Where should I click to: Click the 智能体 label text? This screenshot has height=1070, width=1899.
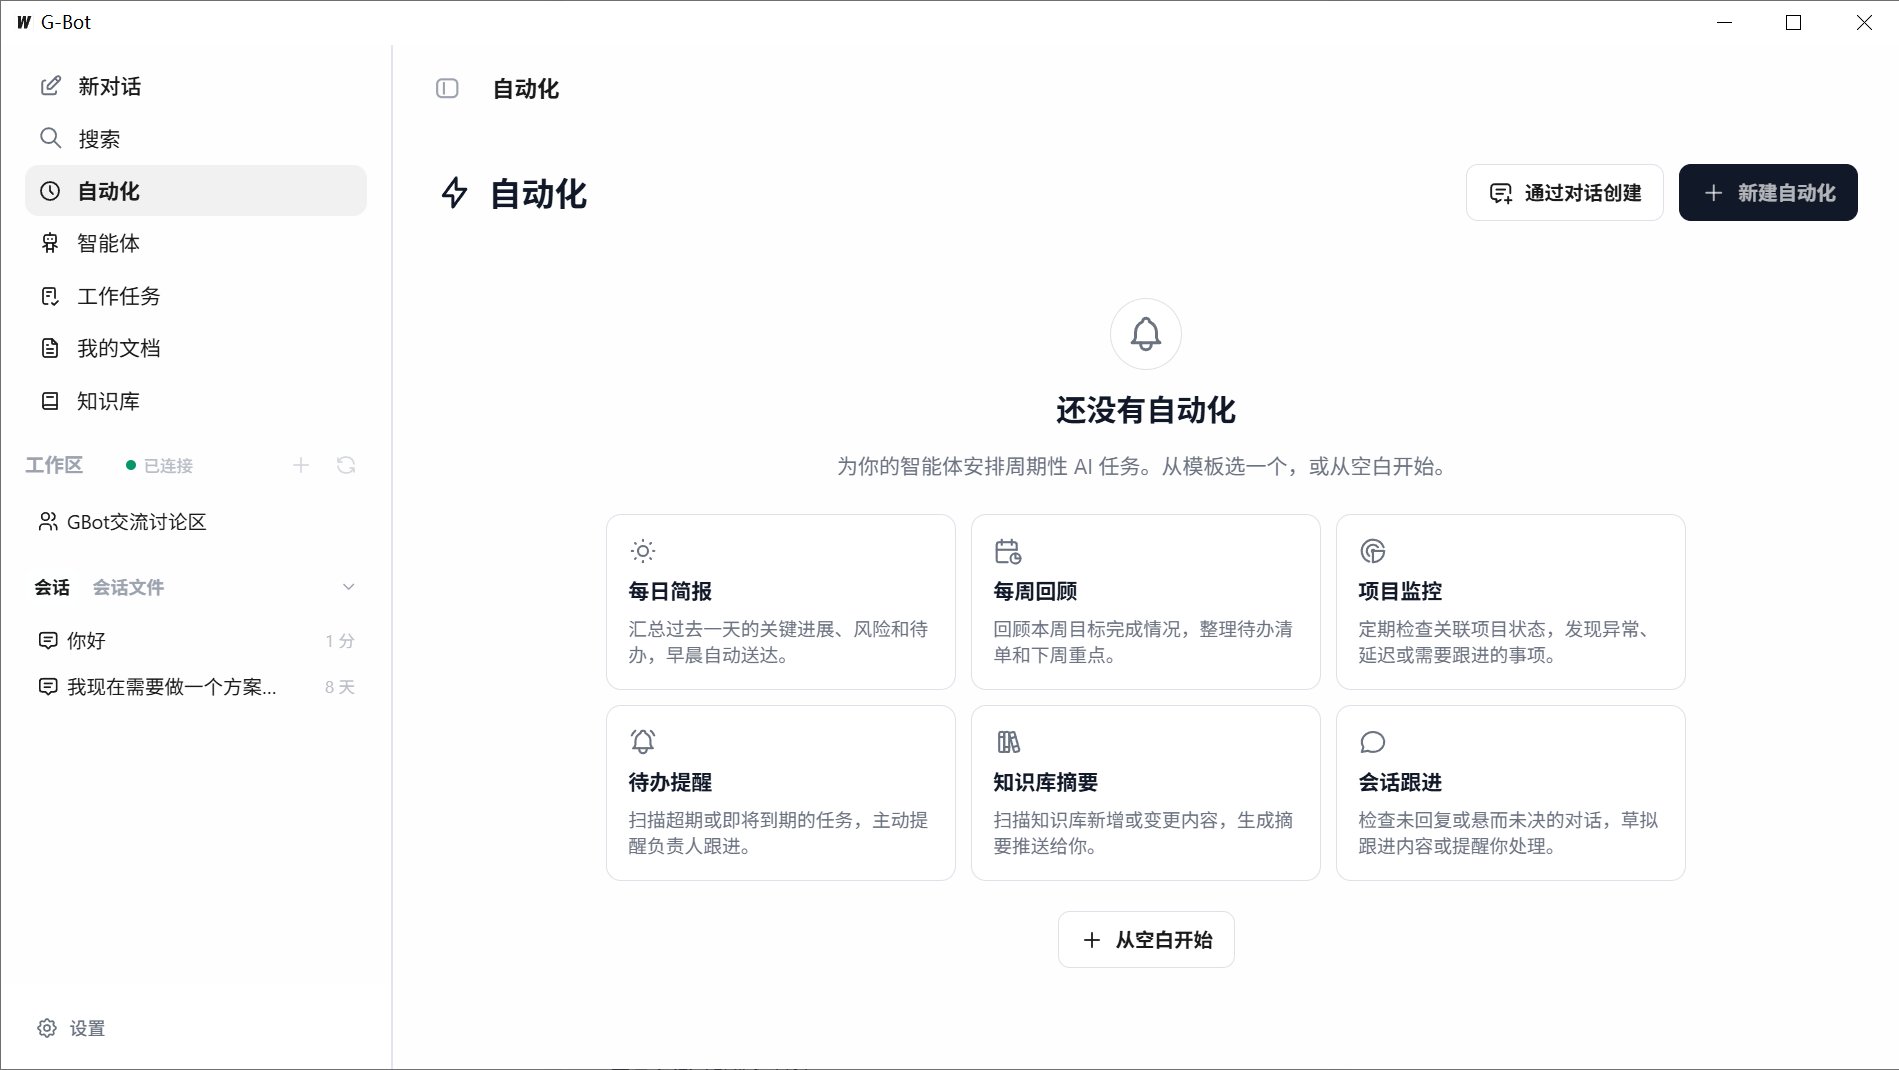109,244
